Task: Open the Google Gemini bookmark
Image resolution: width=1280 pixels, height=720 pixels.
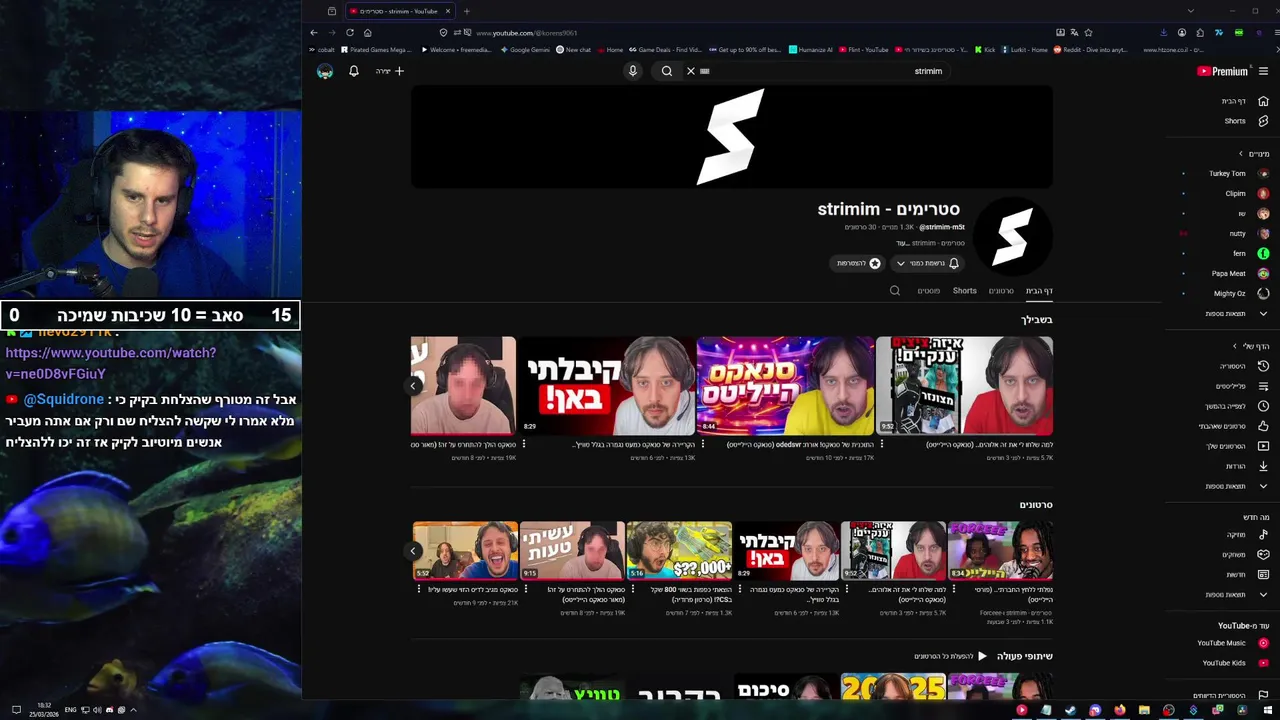Action: point(525,49)
